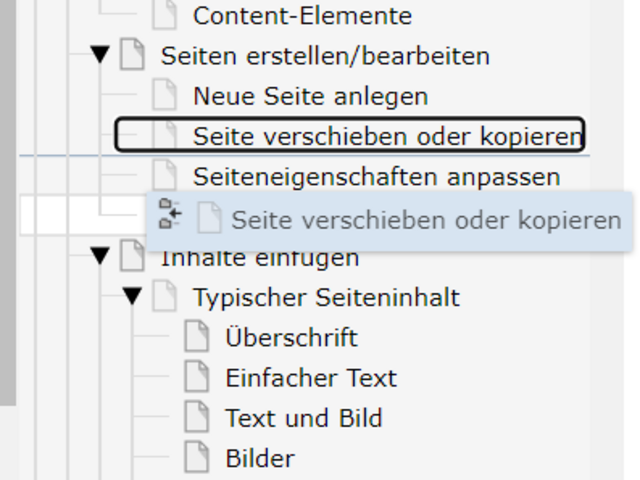The width and height of the screenshot is (640, 480).
Task: Click the page icon next to Seiteneigenschaften anpassen
Action: click(x=164, y=176)
